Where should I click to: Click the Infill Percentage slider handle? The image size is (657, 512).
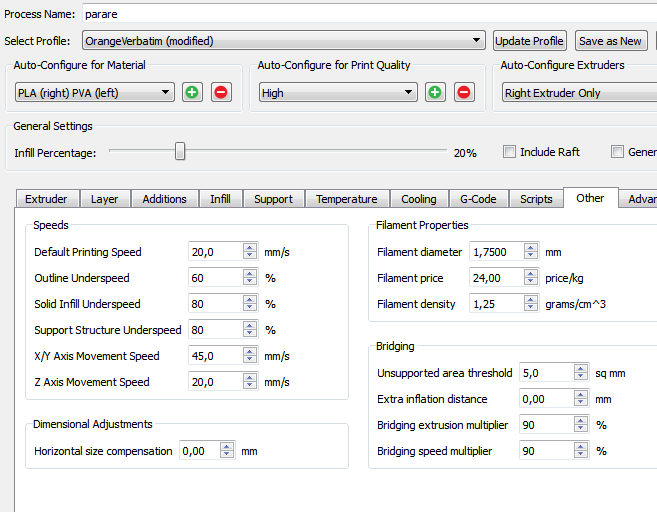(x=180, y=151)
